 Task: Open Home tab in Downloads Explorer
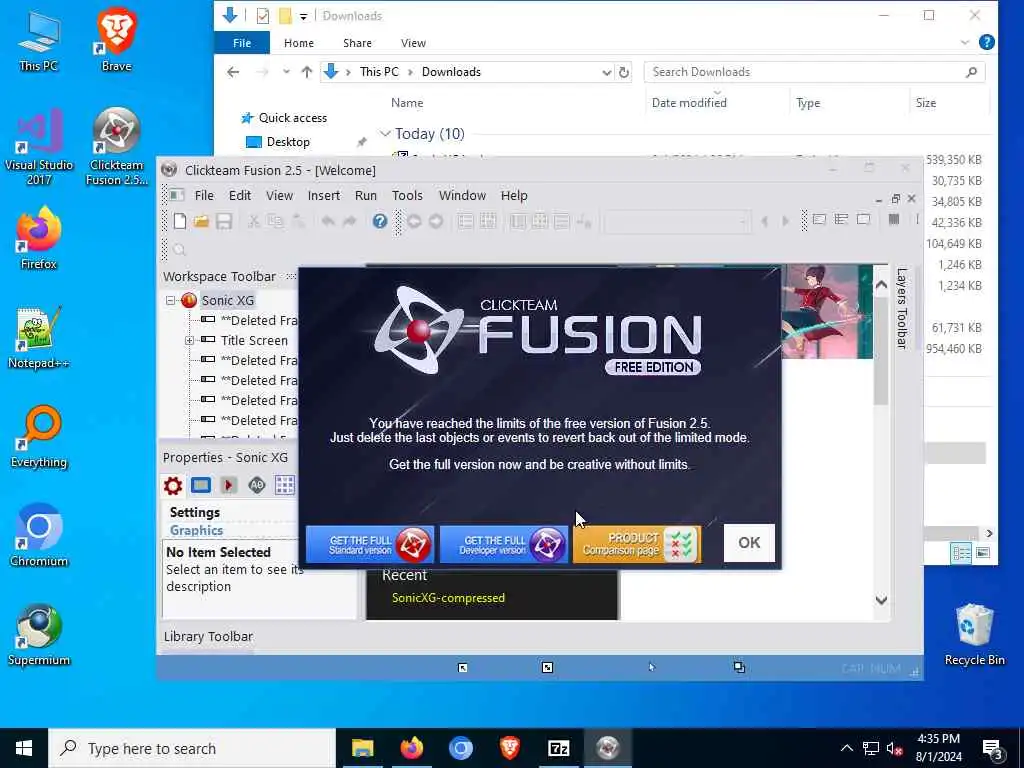coord(298,43)
